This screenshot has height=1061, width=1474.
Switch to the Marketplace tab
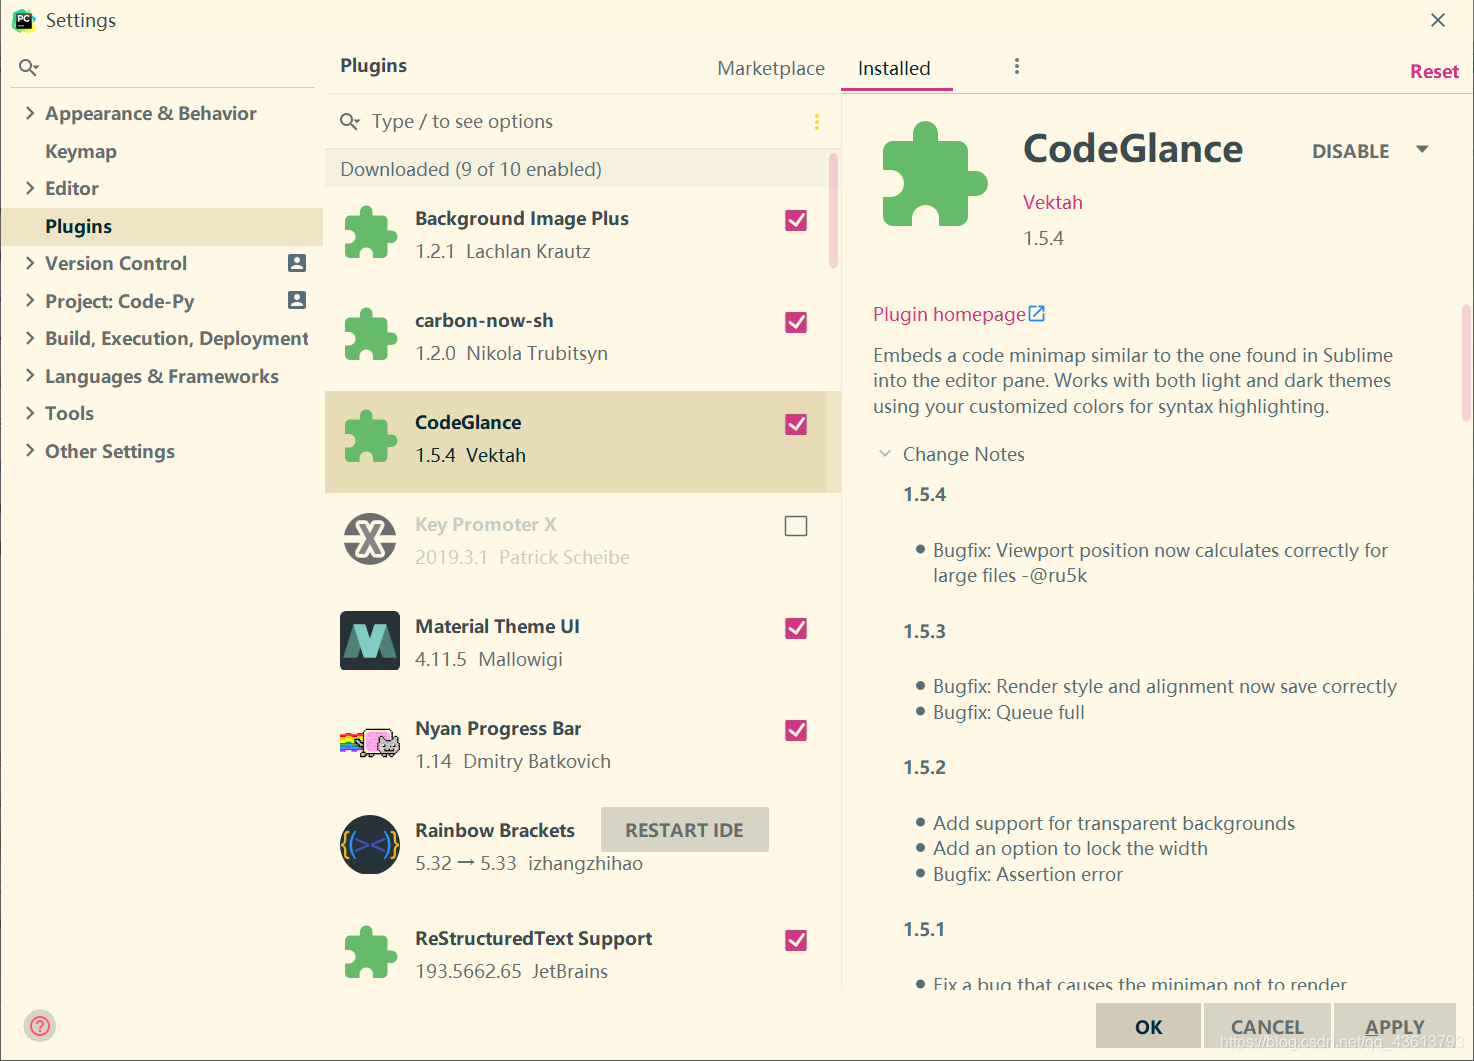pos(771,68)
